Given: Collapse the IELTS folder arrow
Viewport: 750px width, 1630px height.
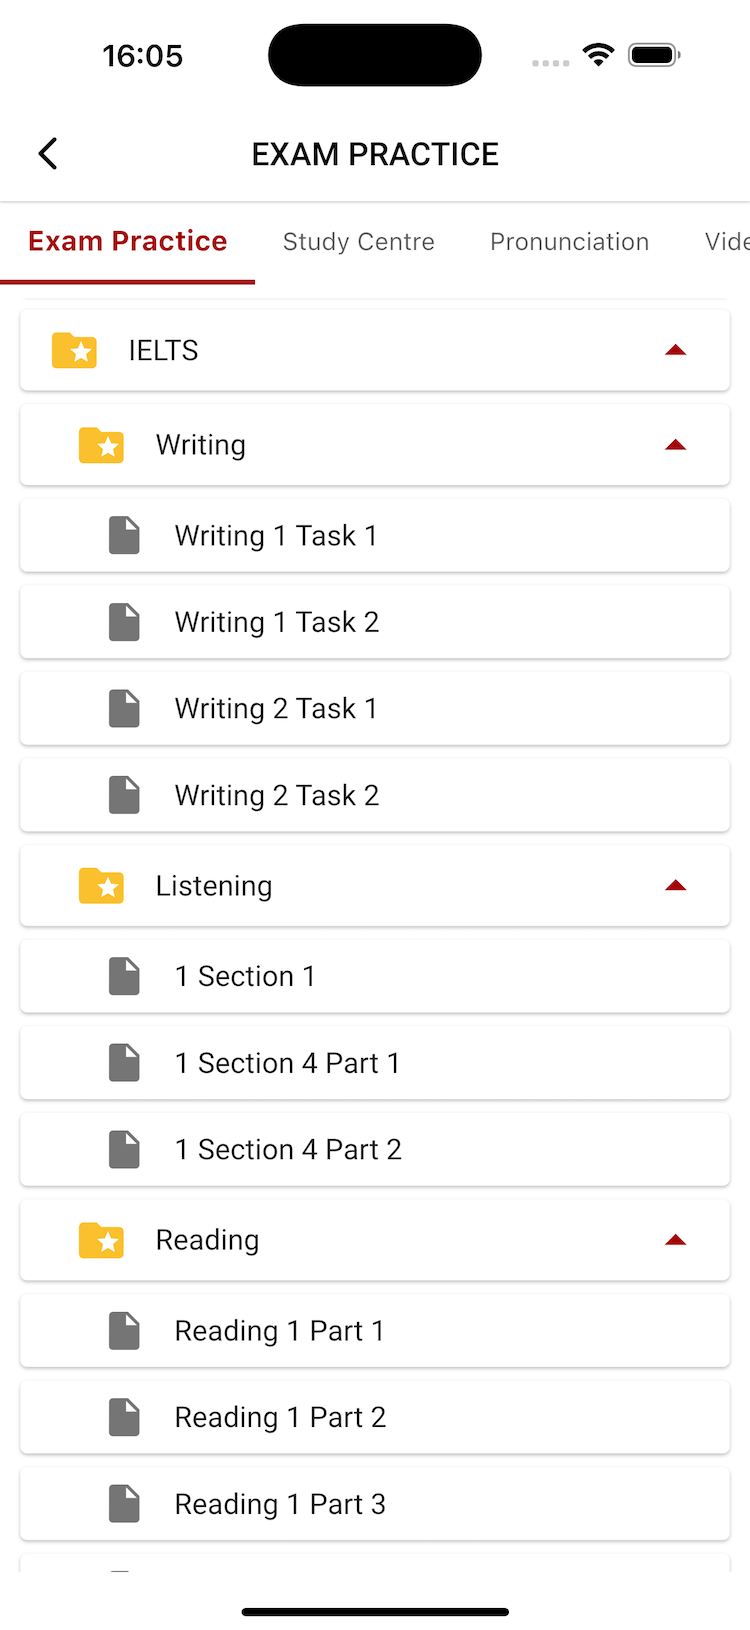Looking at the screenshot, I should click(676, 351).
